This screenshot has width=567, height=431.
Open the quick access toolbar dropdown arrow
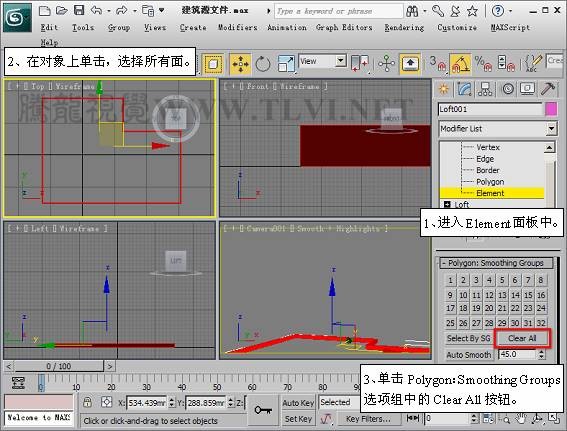tap(162, 10)
